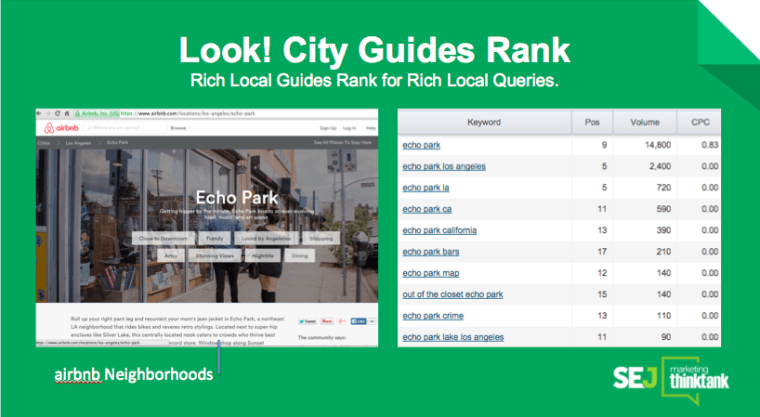Click the 'Look! City Guides Rank' title
The image size is (760, 417).
click(x=374, y=50)
